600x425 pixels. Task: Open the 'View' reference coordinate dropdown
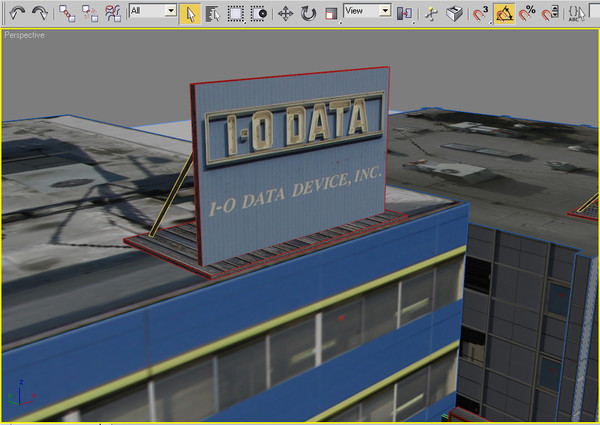point(367,10)
